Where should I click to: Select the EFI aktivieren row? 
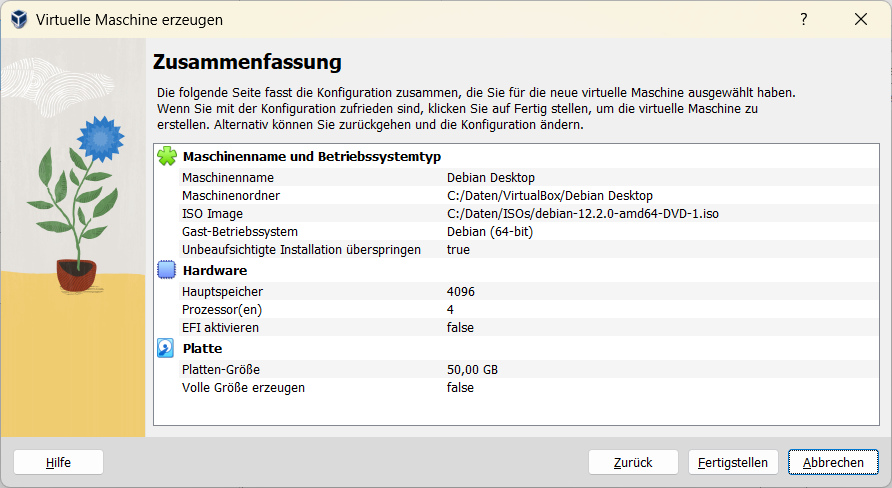pyautogui.click(x=400, y=327)
